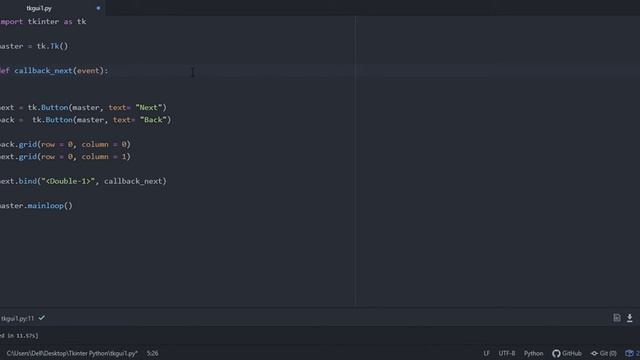Screen dimensions: 640x360
Task: Click on the "Back" string in code
Action: pos(153,120)
